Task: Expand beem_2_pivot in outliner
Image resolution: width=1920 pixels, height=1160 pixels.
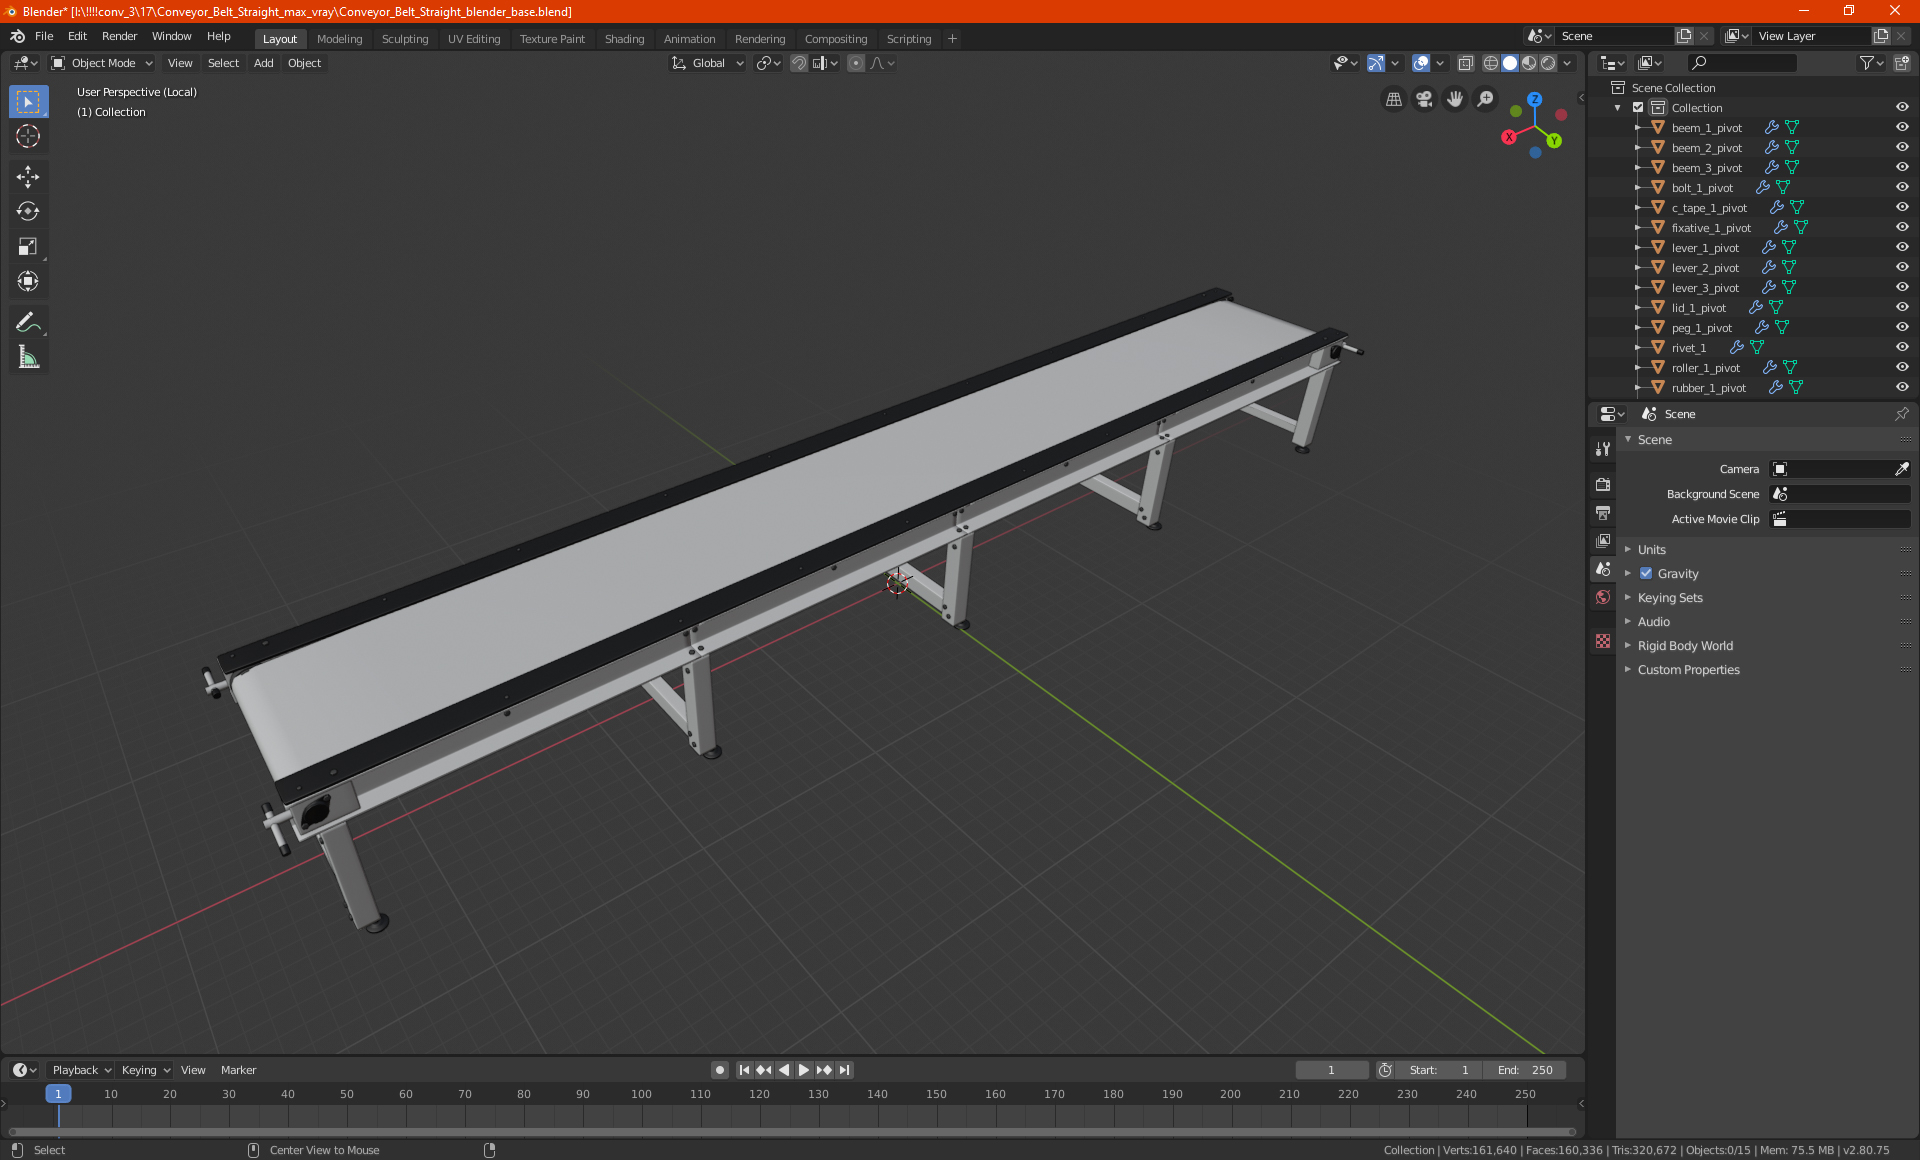Action: [x=1637, y=148]
